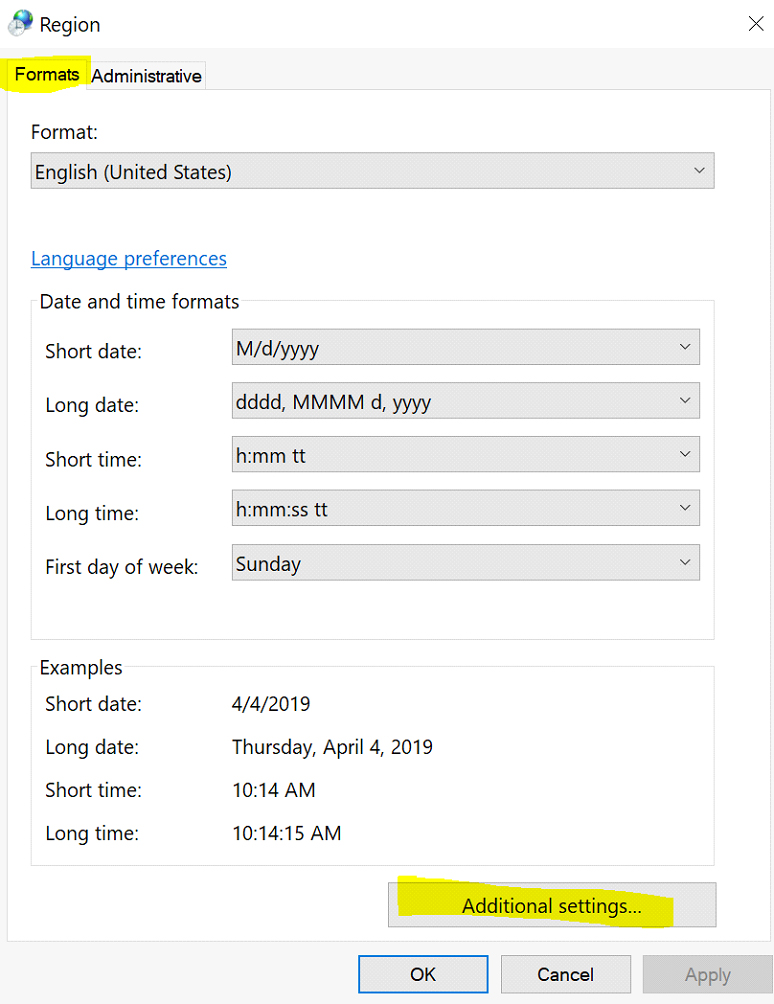Click the 4/4/2019 short date example
This screenshot has height=1004, width=774.
coord(271,704)
